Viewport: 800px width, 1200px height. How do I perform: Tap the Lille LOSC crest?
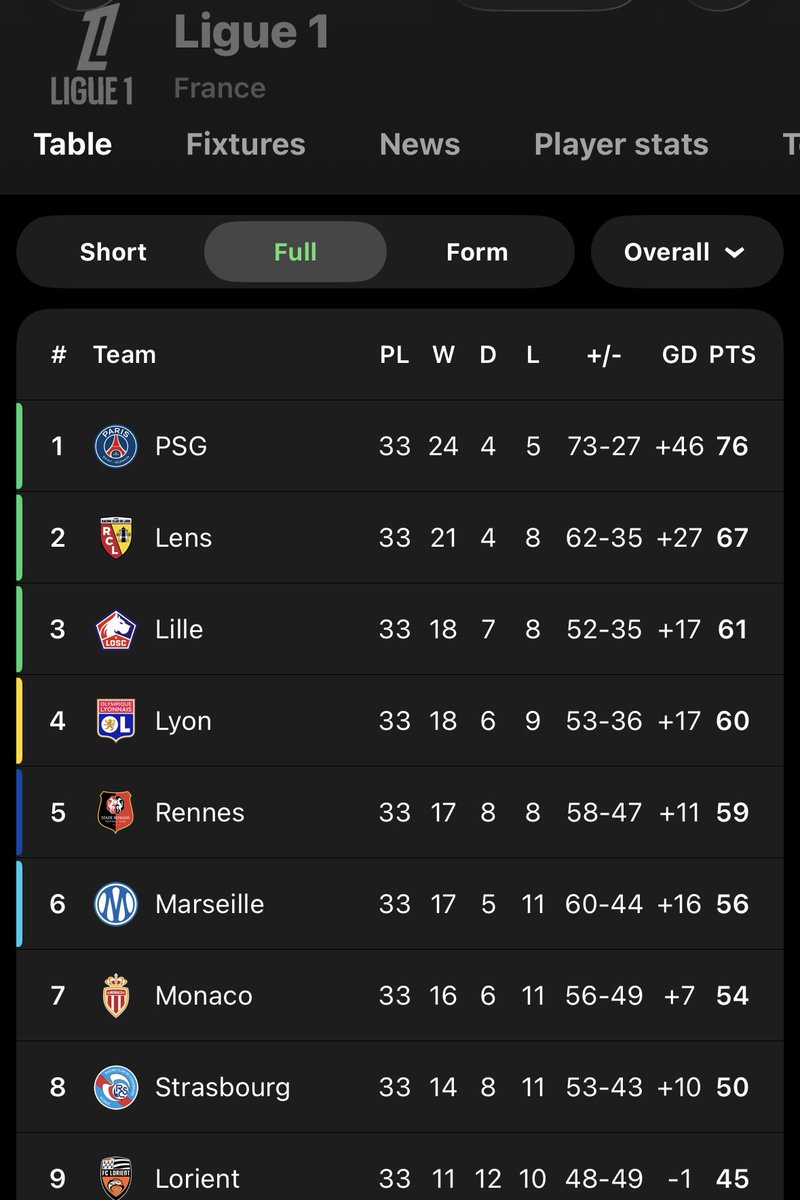point(116,629)
